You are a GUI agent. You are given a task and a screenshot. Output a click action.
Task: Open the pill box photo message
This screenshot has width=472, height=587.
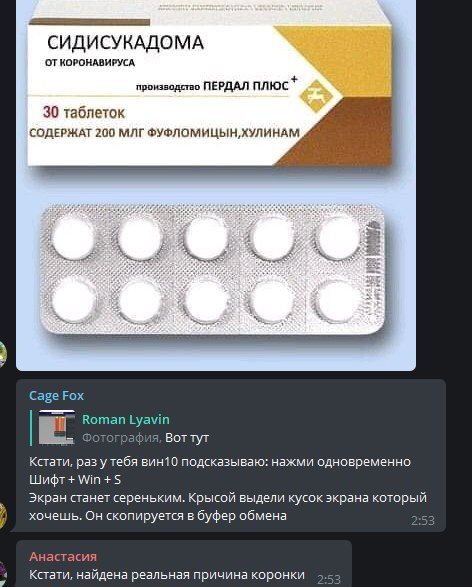pos(216,185)
